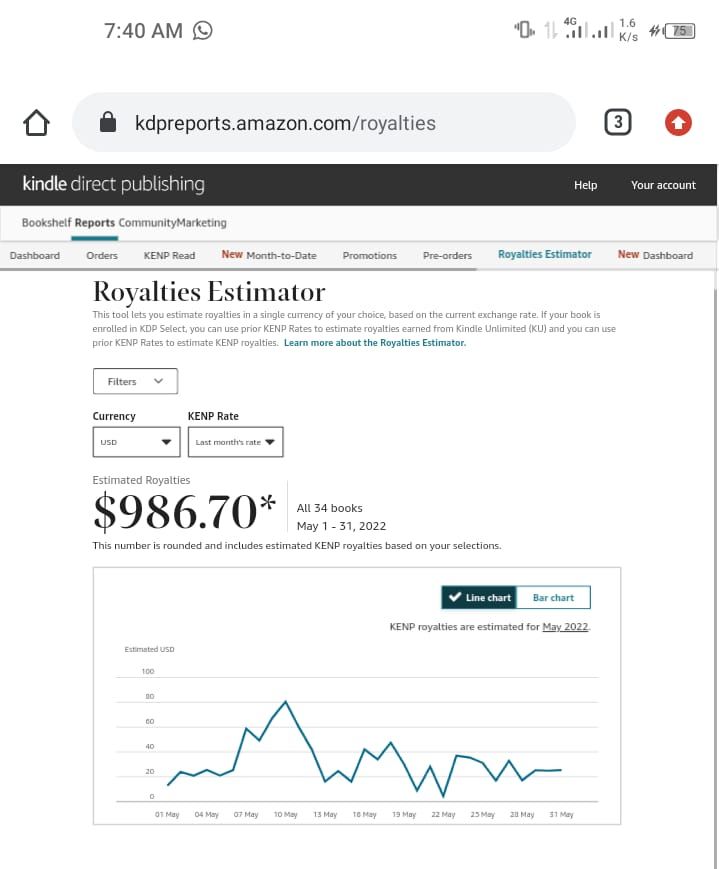
Task: Expand the Filters dropdown
Action: point(135,381)
